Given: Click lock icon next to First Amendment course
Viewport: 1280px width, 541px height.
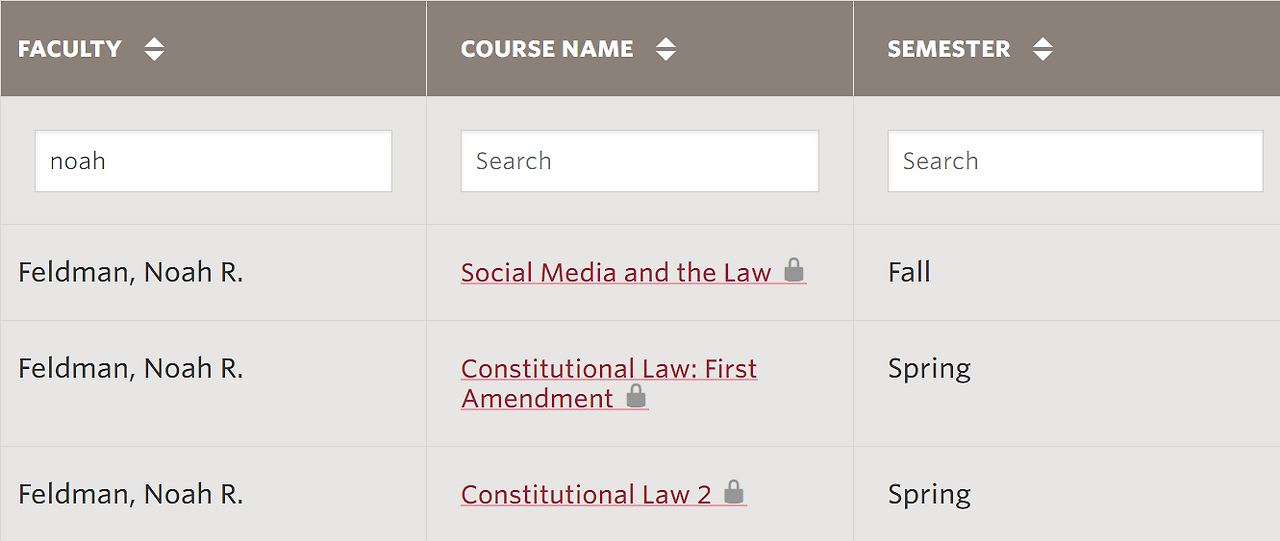Looking at the screenshot, I should (x=636, y=396).
